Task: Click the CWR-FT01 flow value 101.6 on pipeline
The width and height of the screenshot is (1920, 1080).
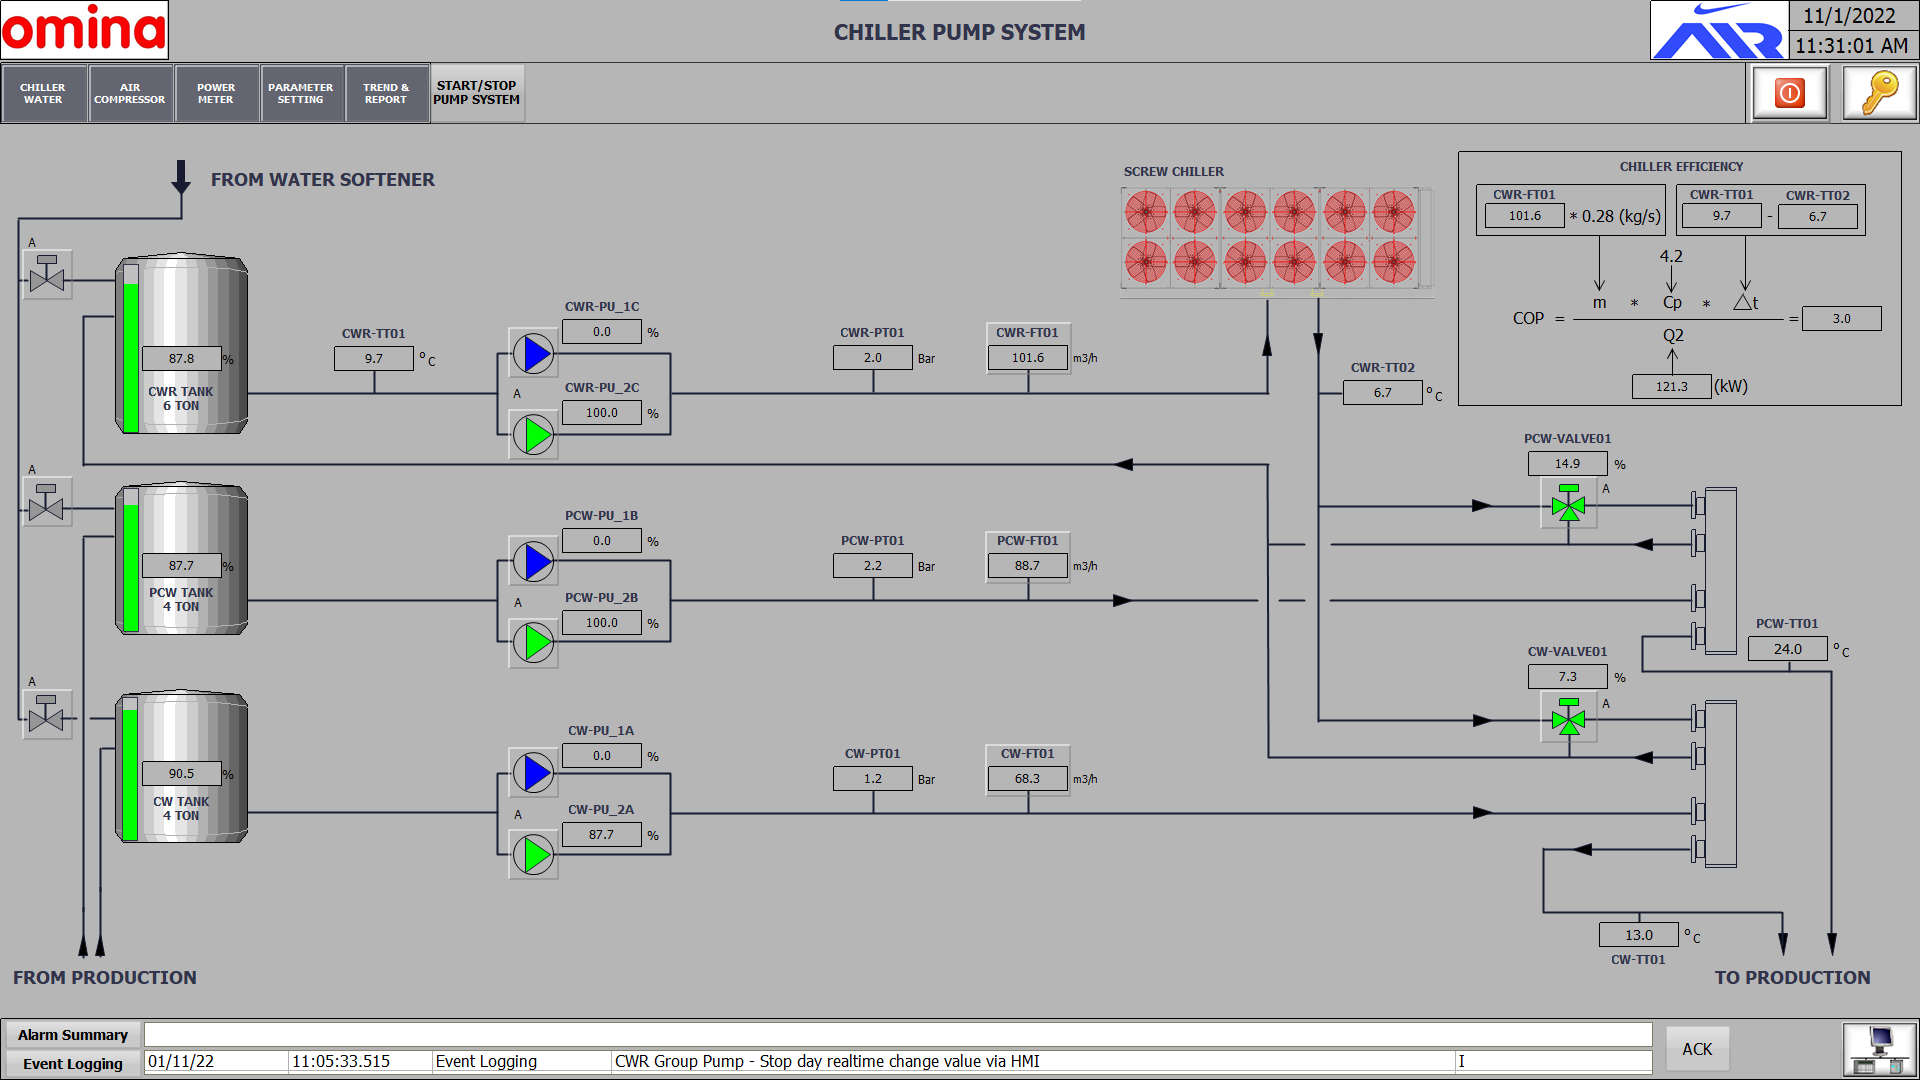Action: 1028,358
